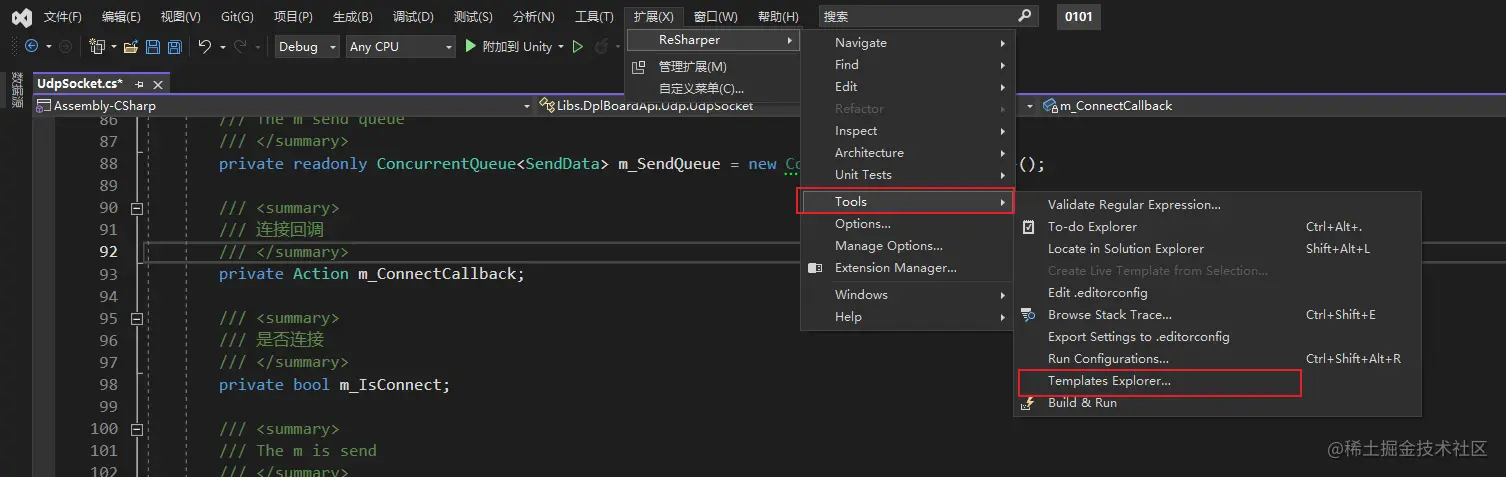1506x477 pixels.
Task: Click the 管理扩展 menu icon
Action: click(x=639, y=67)
